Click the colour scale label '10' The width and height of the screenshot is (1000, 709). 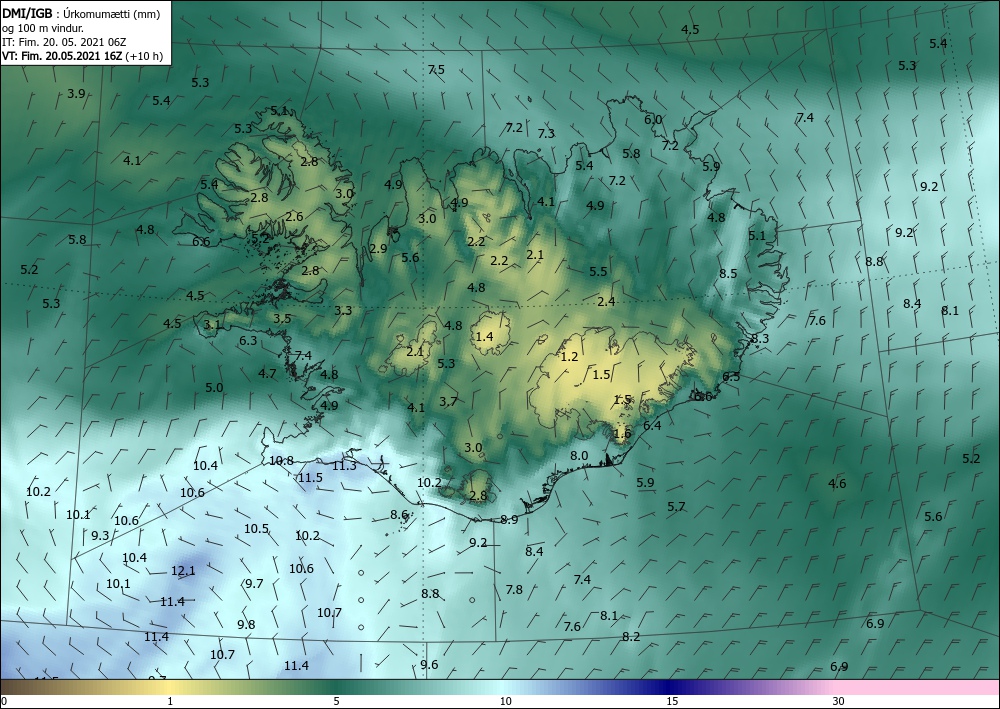click(x=505, y=701)
